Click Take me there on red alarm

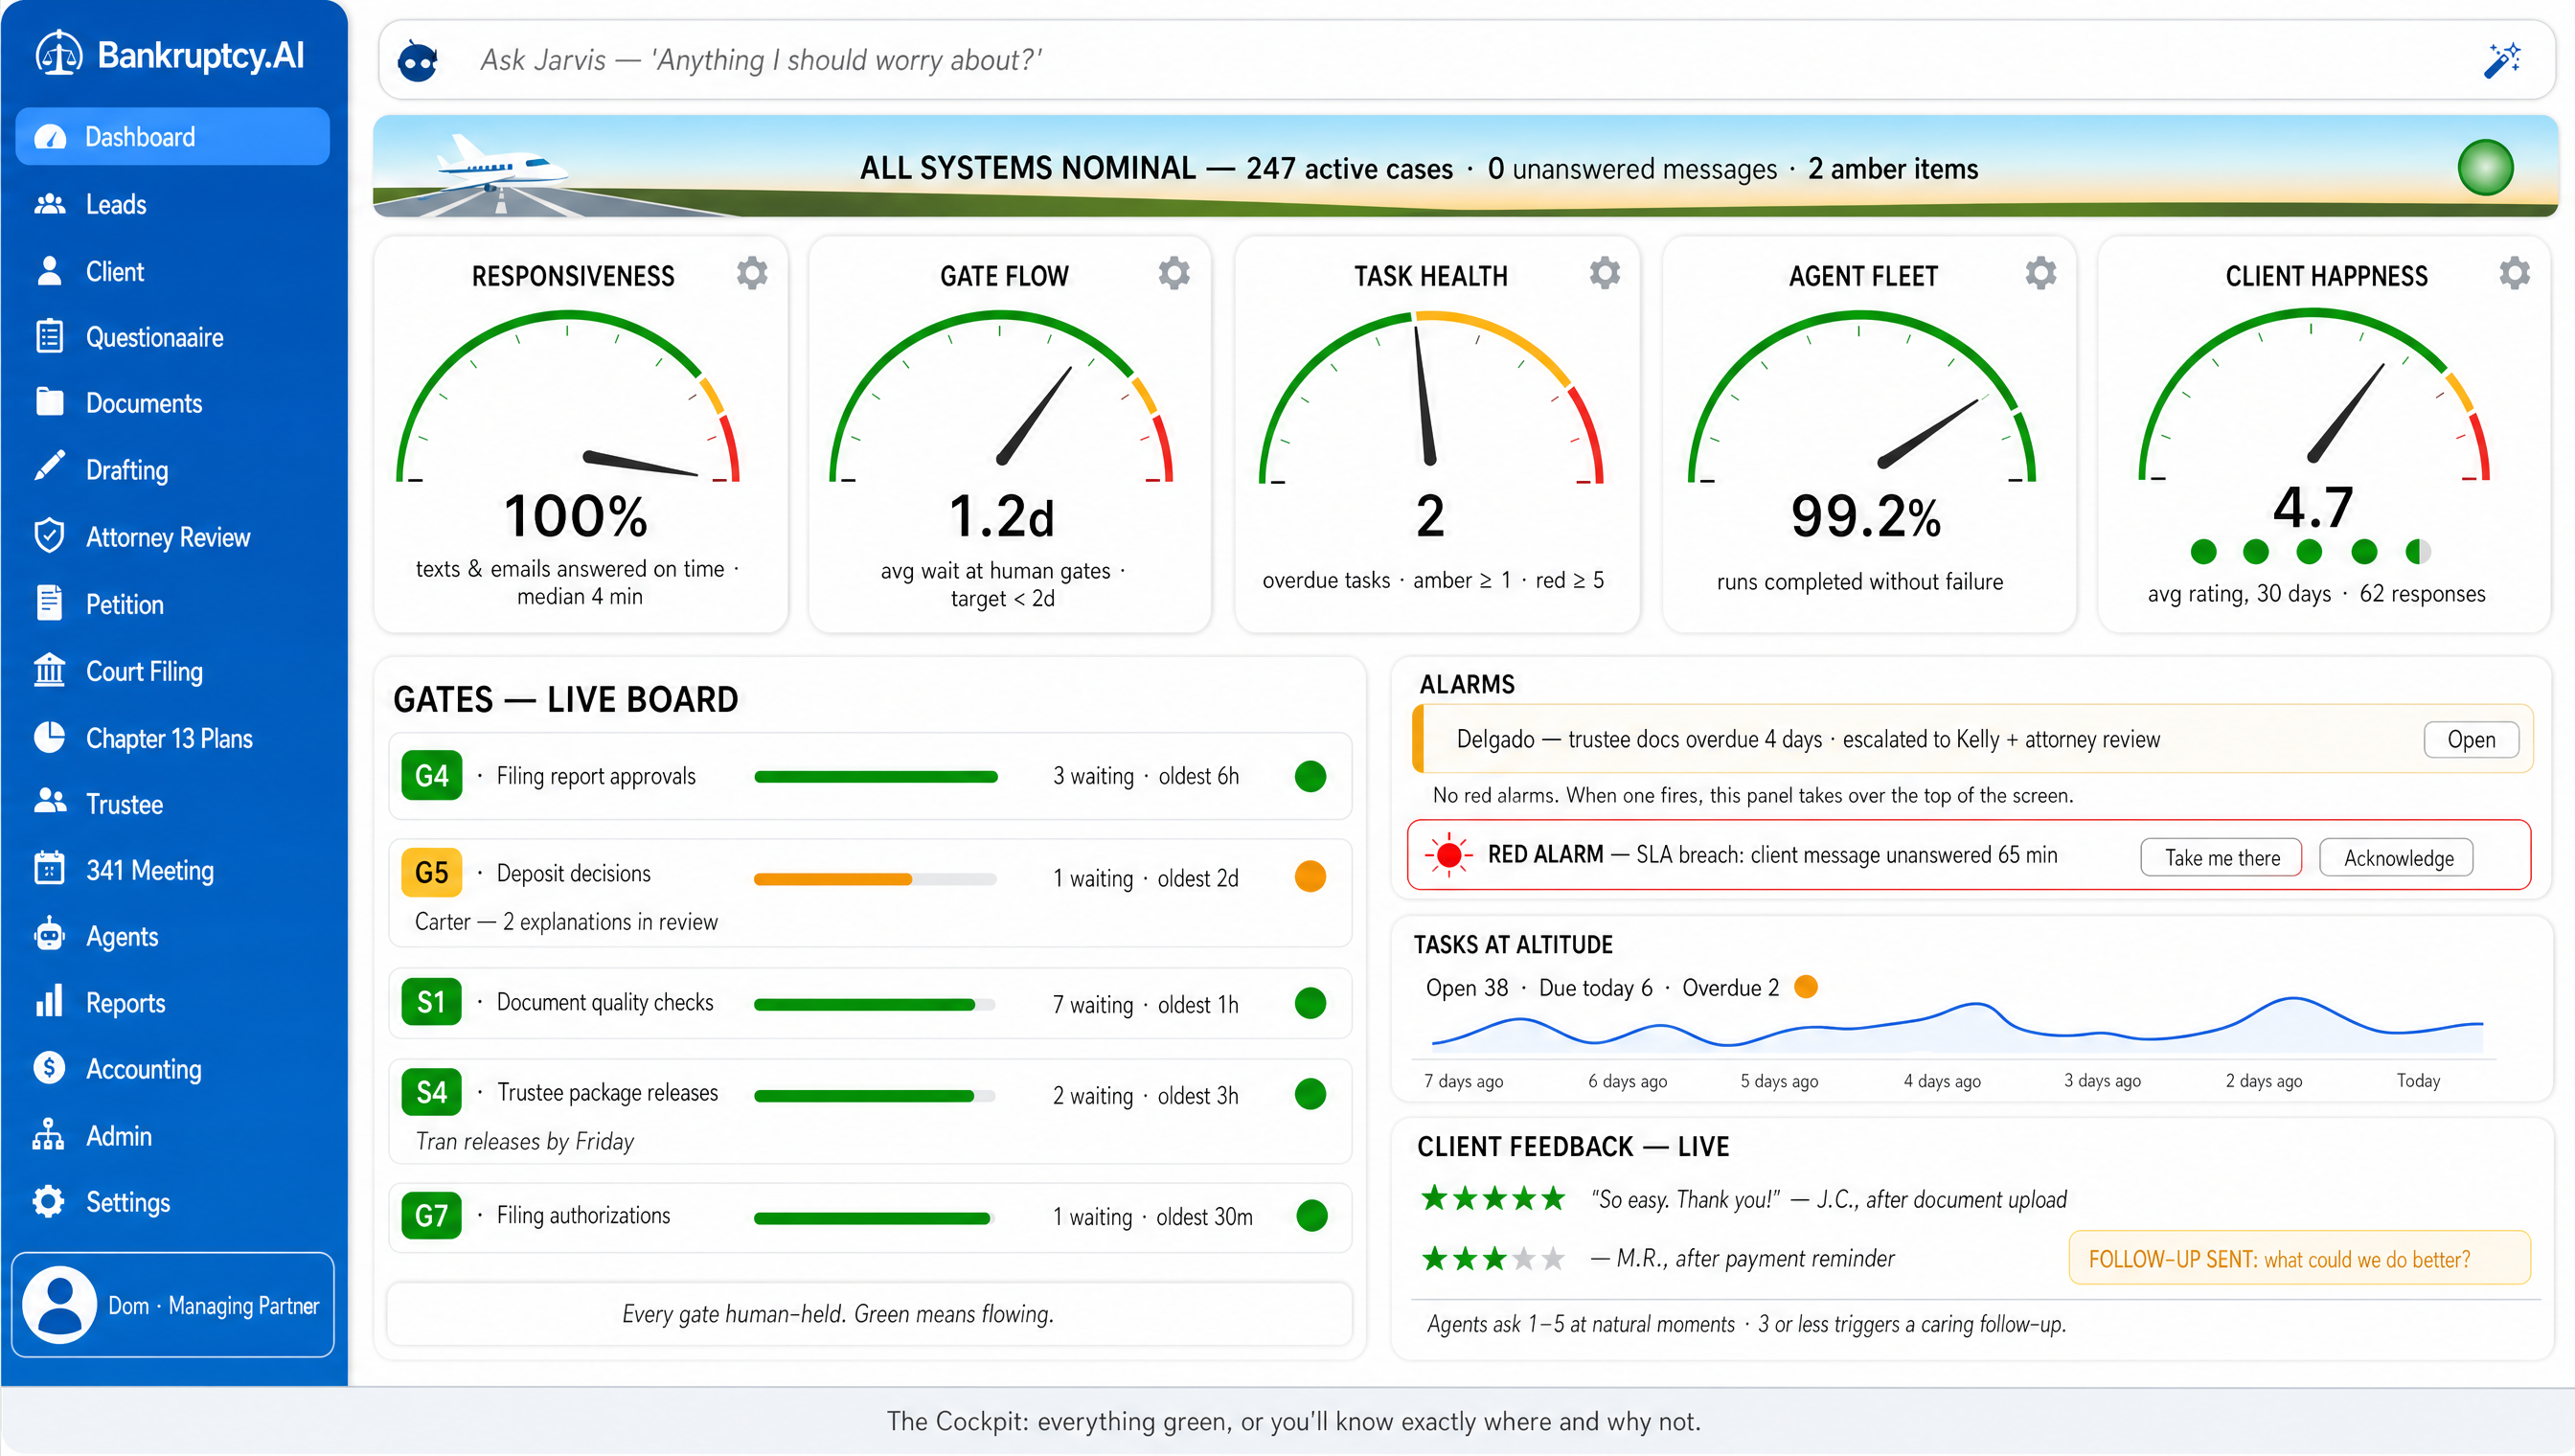tap(2221, 858)
